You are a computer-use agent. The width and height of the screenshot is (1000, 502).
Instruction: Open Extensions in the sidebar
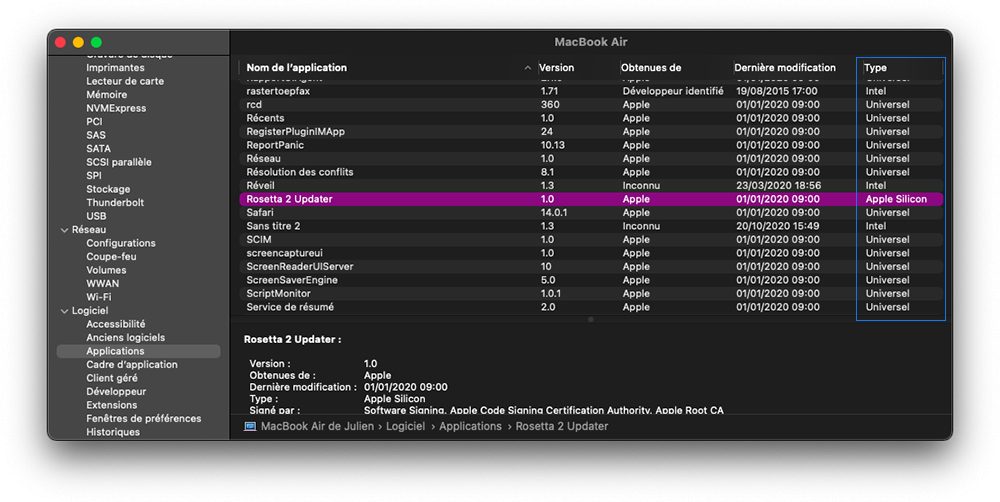[x=112, y=405]
